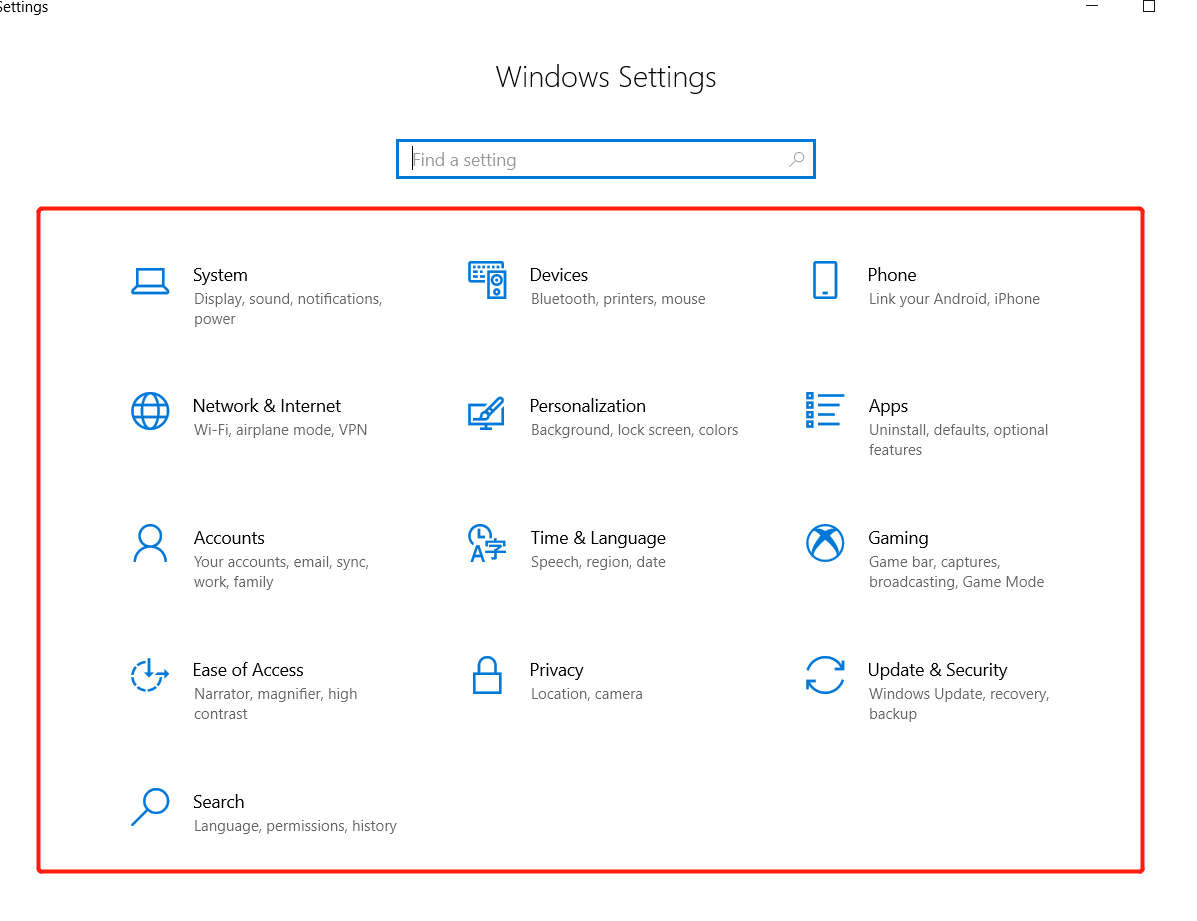Click 'Bluetooth, printers, mouse' text
Image resolution: width=1197 pixels, height=921 pixels.
click(618, 299)
